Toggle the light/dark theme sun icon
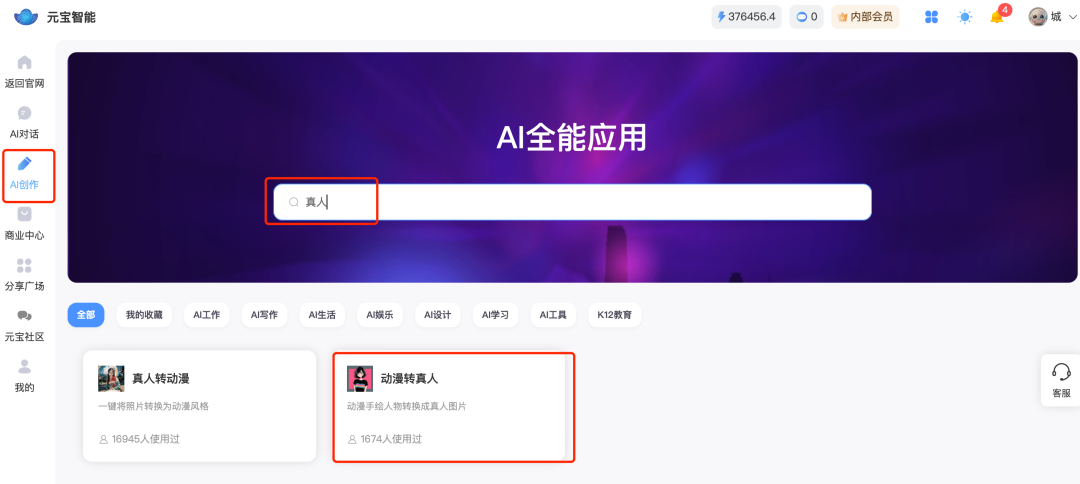The width and height of the screenshot is (1080, 484). tap(964, 17)
